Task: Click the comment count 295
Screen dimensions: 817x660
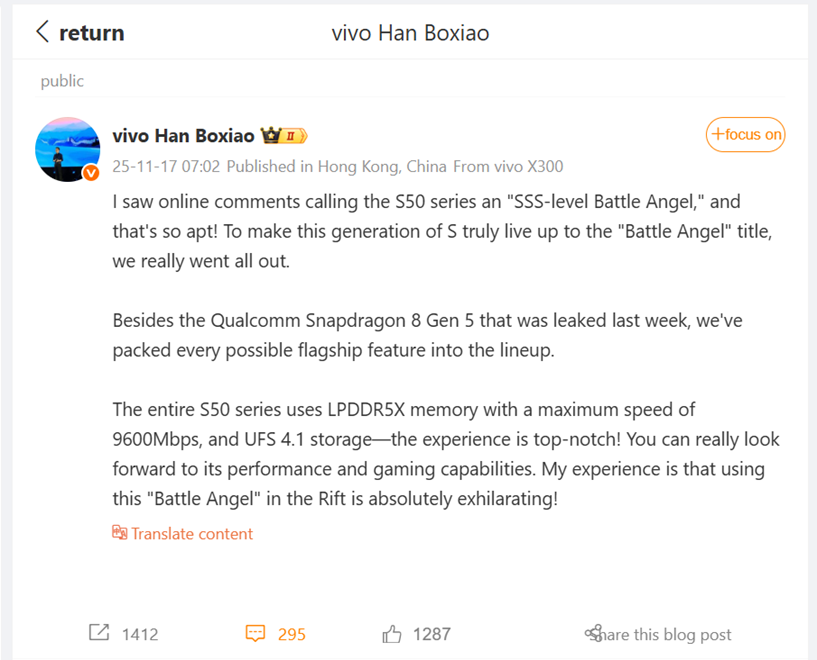Action: 291,634
